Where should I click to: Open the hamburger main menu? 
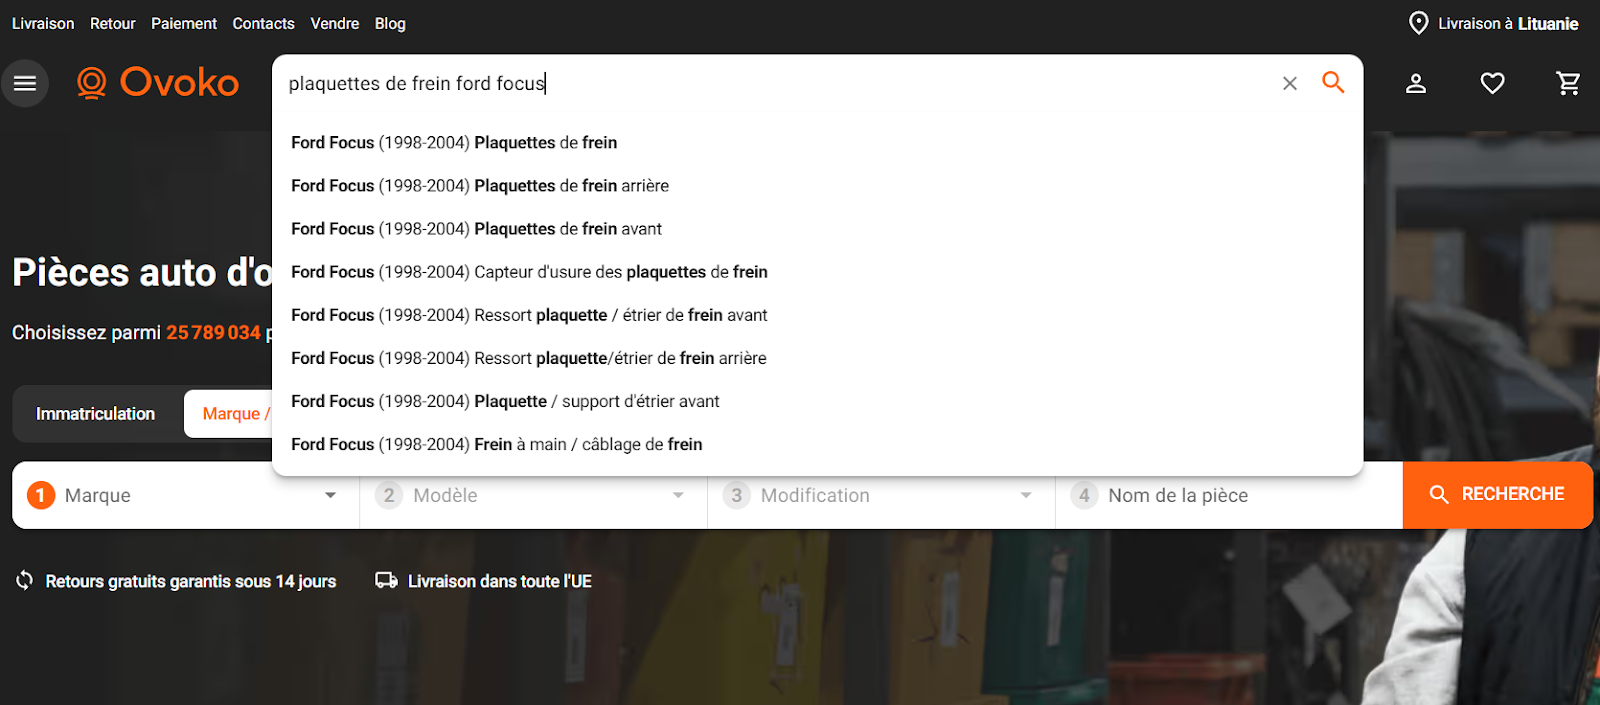[25, 83]
